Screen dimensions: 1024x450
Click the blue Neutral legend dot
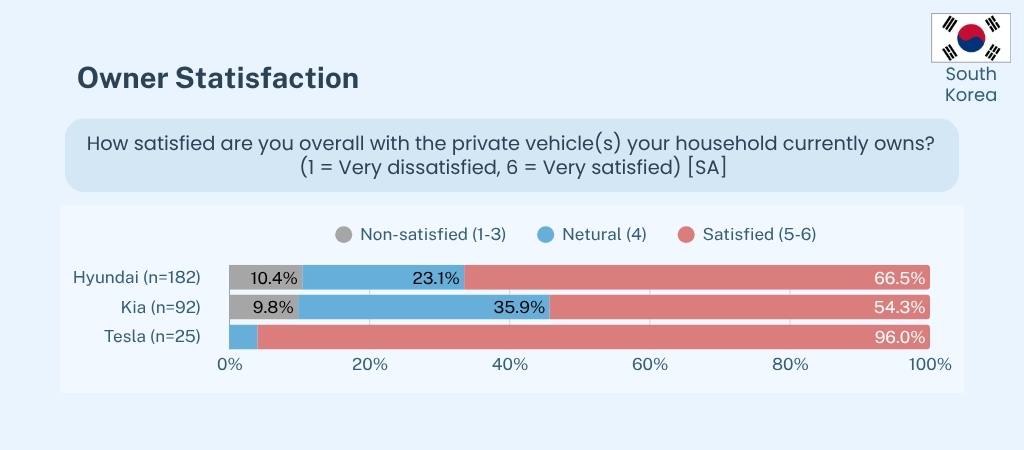pyautogui.click(x=545, y=235)
